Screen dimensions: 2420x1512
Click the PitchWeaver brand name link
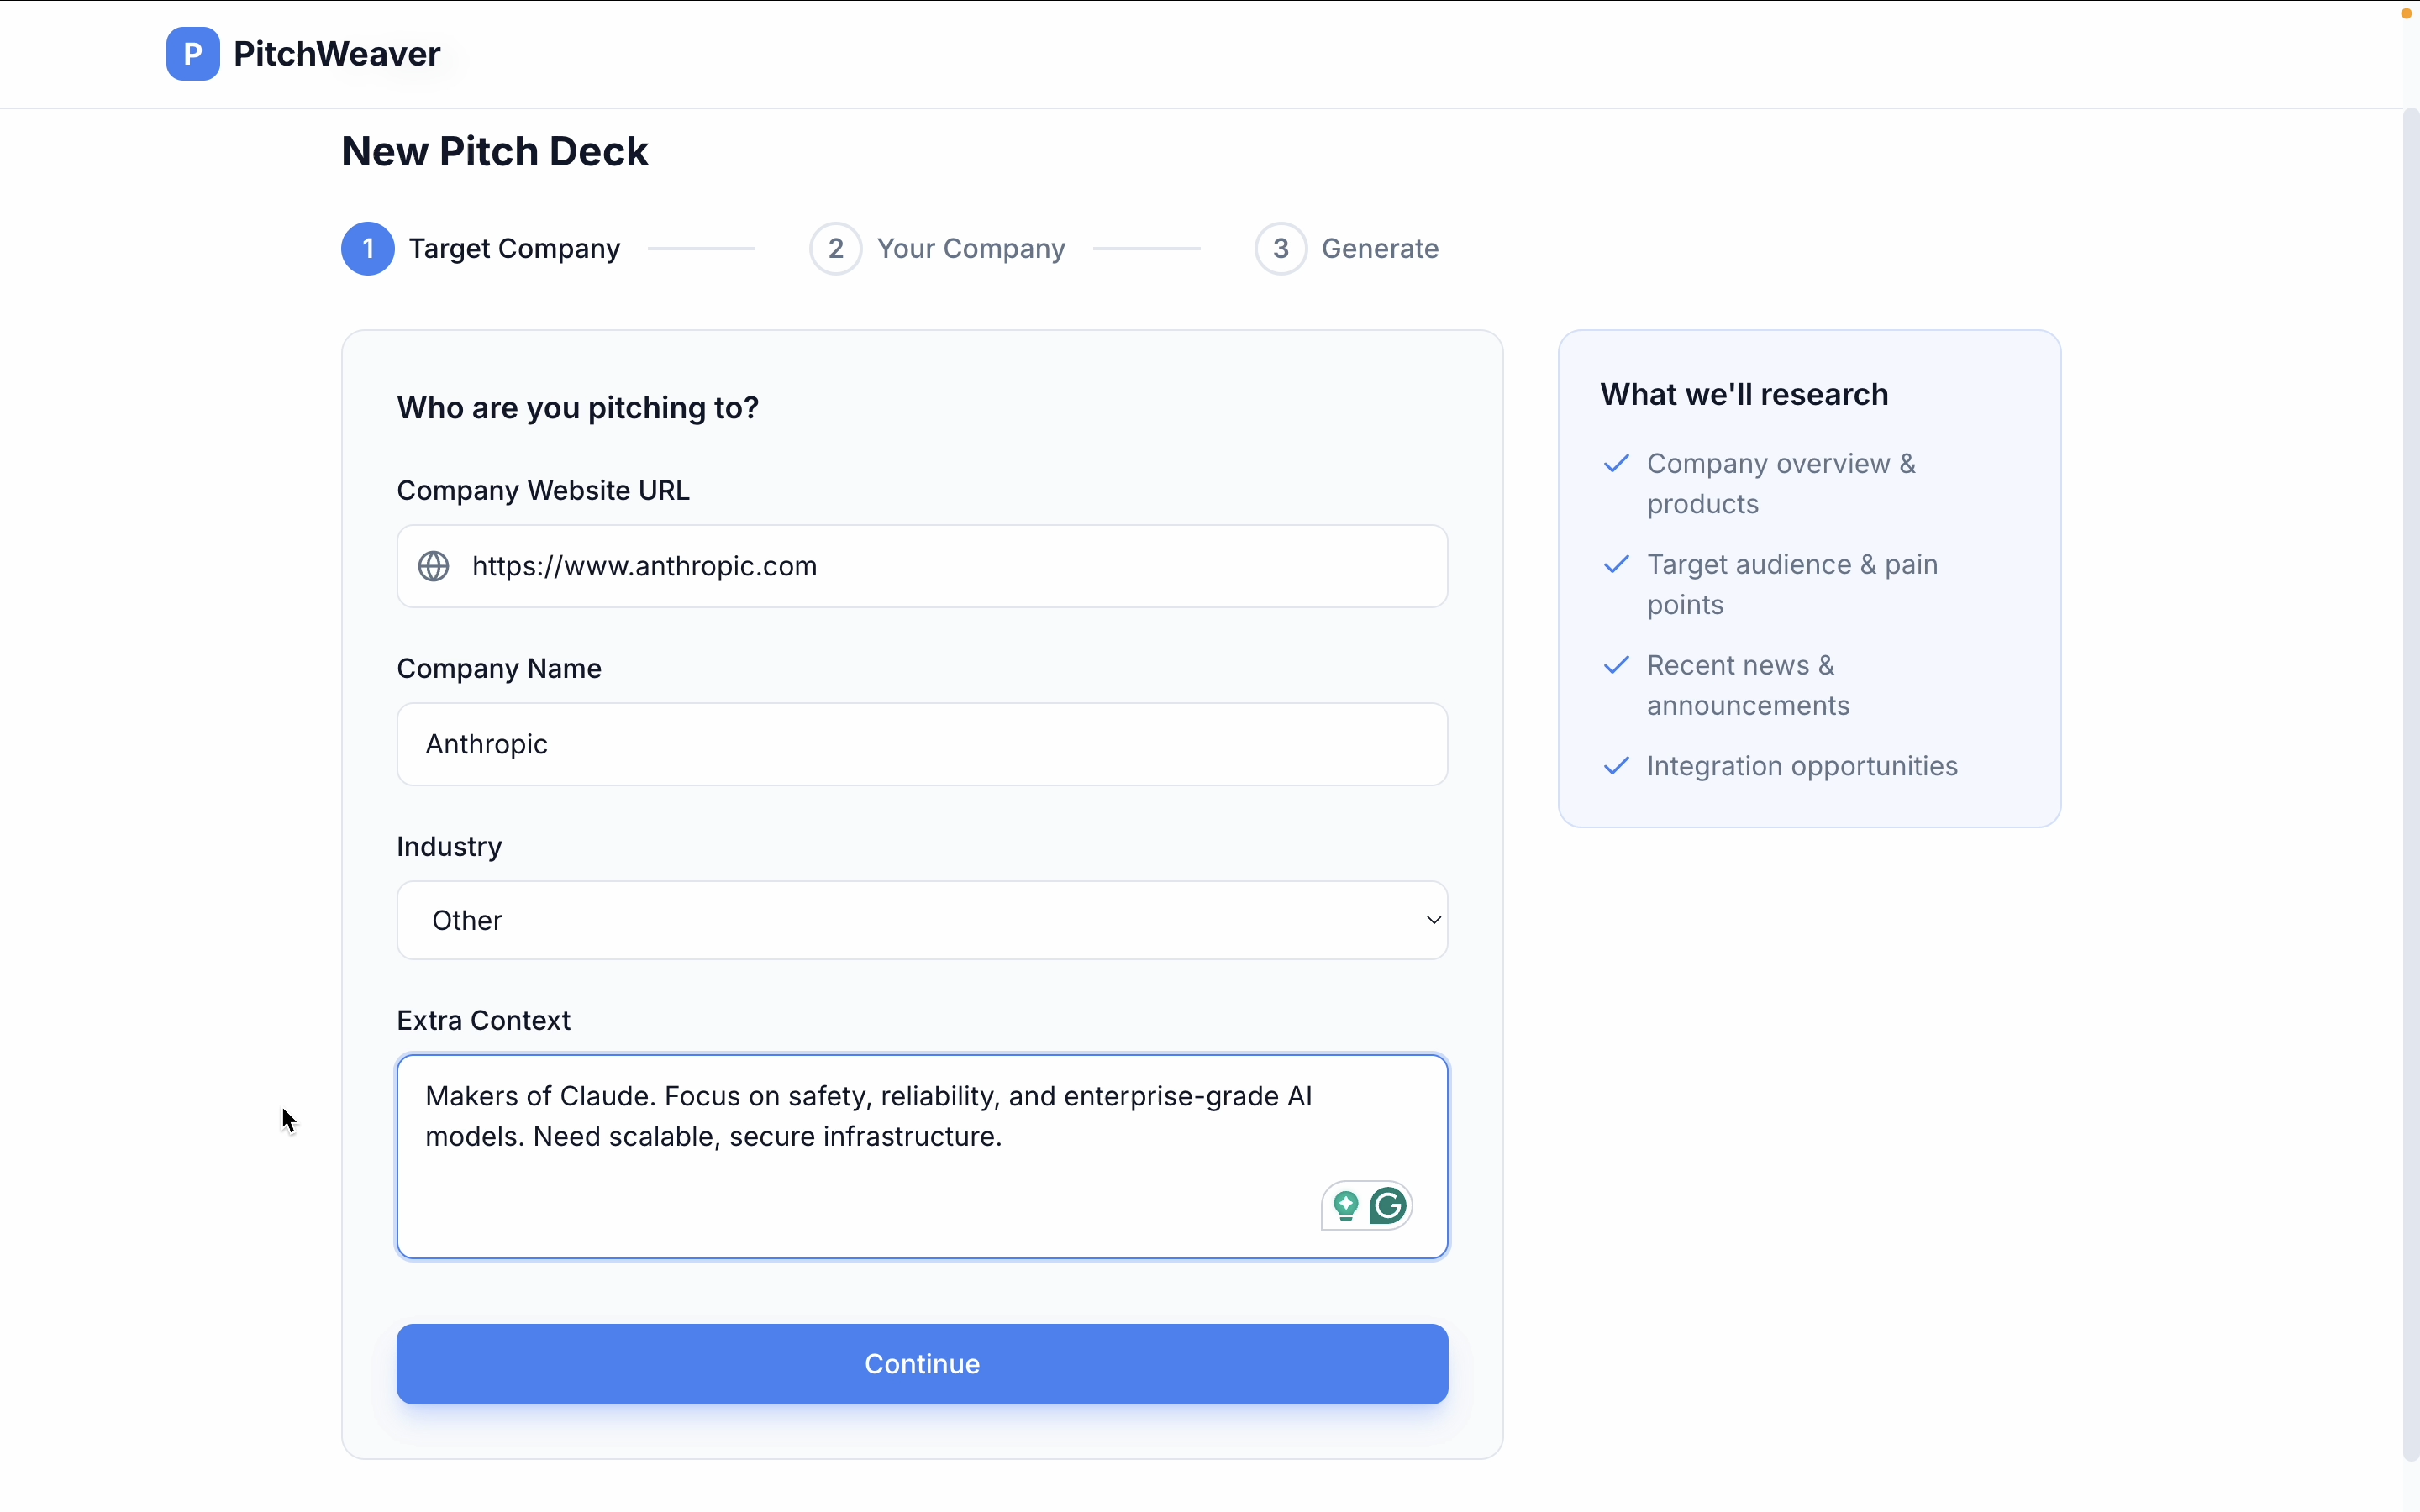point(336,54)
